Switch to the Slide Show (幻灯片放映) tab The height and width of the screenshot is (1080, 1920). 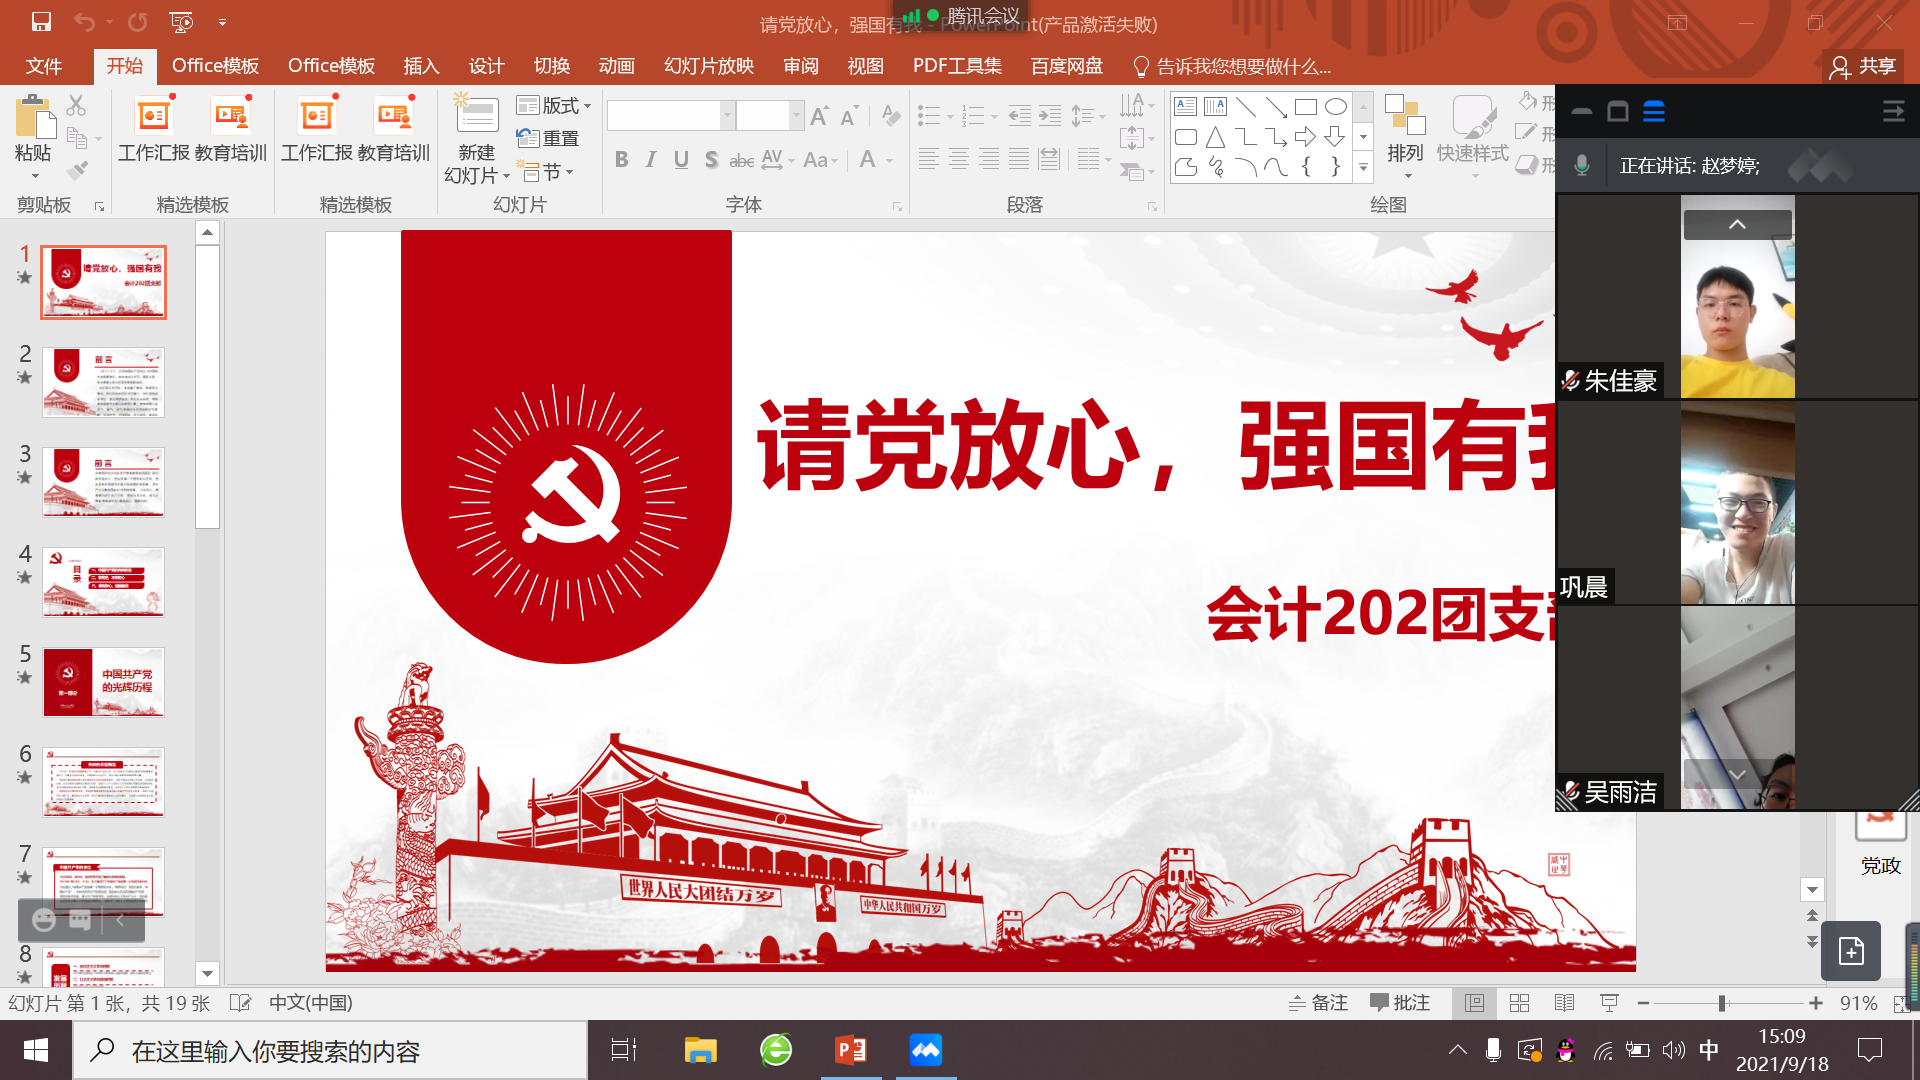click(709, 66)
